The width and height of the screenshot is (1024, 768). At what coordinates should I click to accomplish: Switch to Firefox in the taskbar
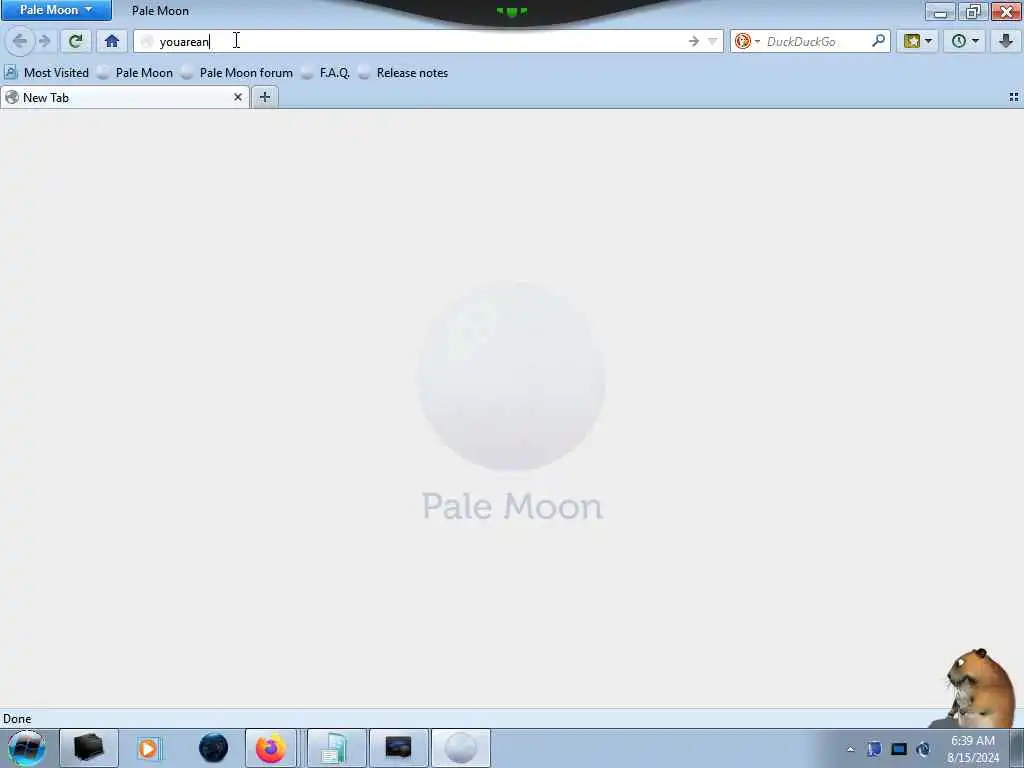tap(271, 748)
